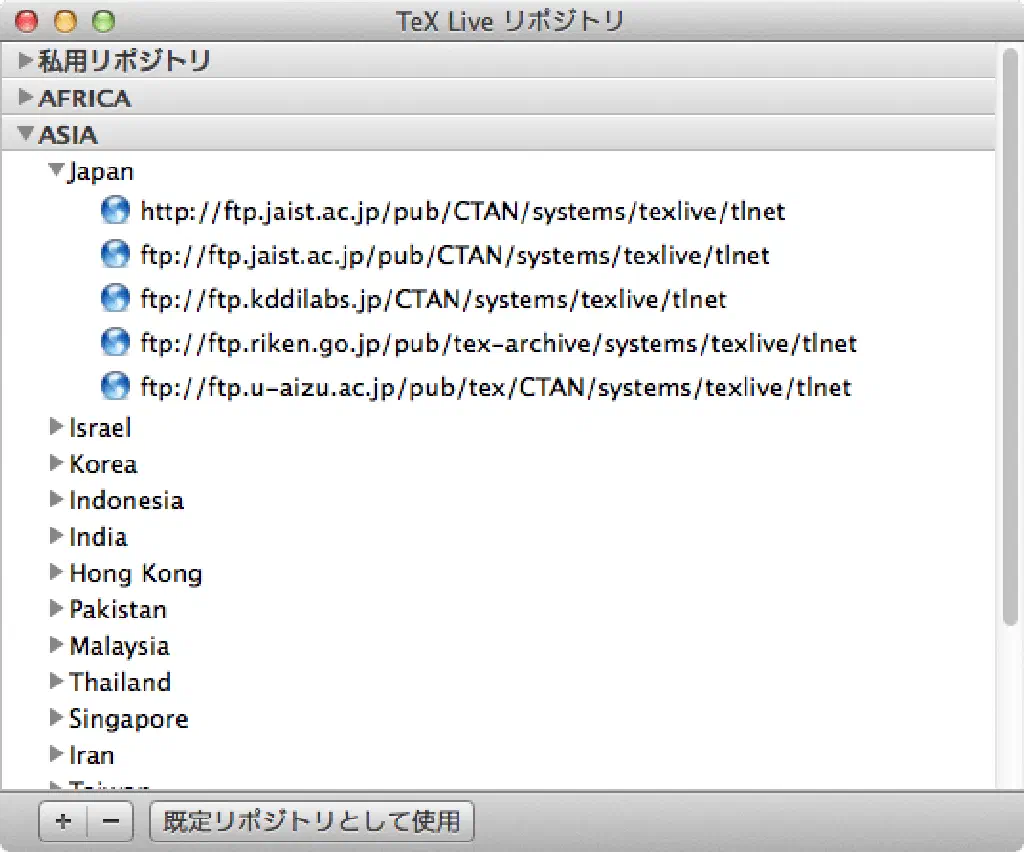Expand the Israel country node

click(56, 427)
